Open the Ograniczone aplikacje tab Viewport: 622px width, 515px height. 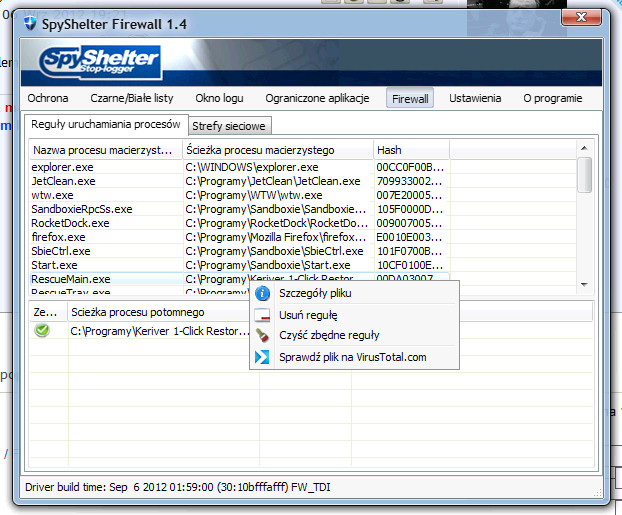(317, 98)
